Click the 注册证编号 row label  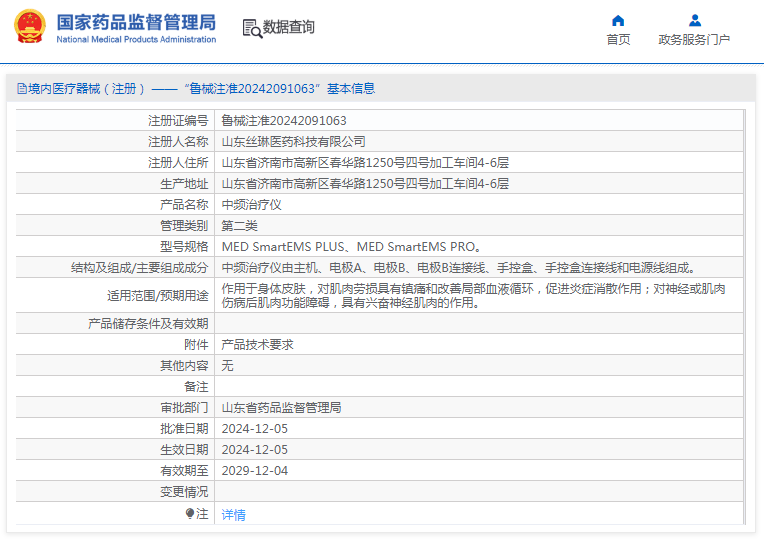click(x=178, y=120)
